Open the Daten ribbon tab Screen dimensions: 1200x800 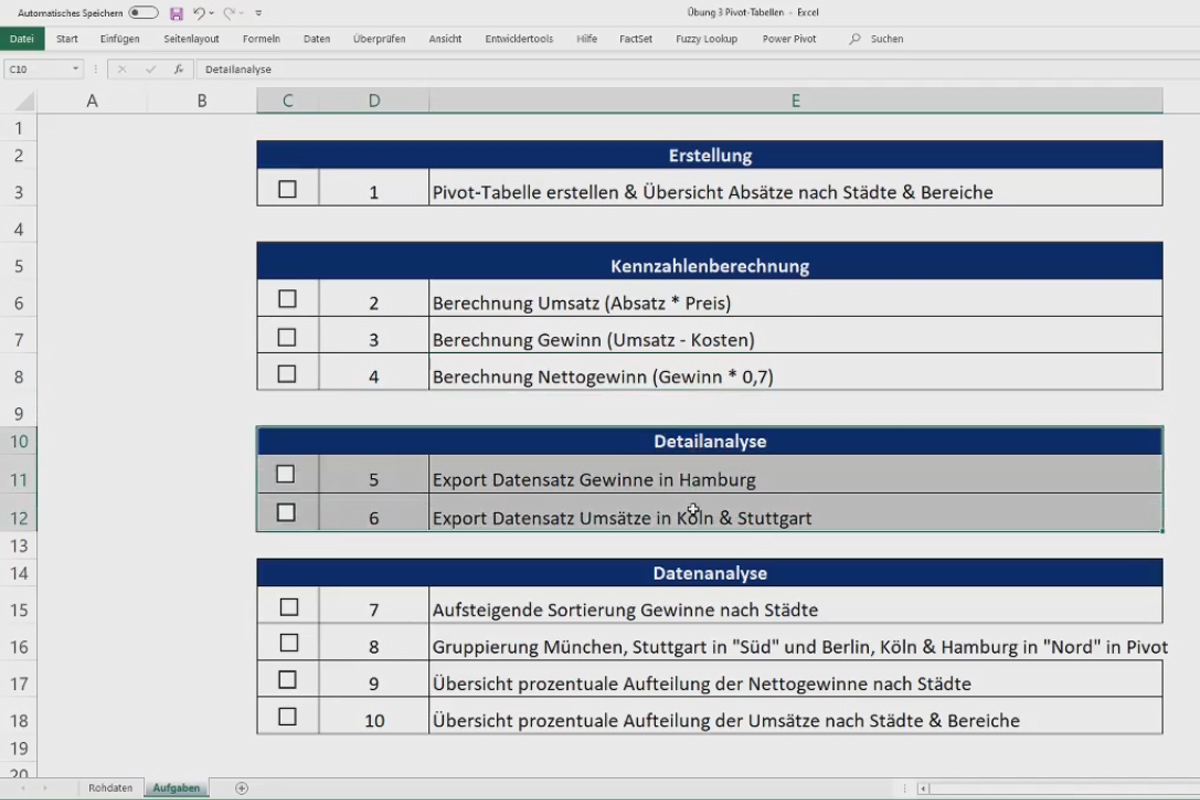pos(317,39)
